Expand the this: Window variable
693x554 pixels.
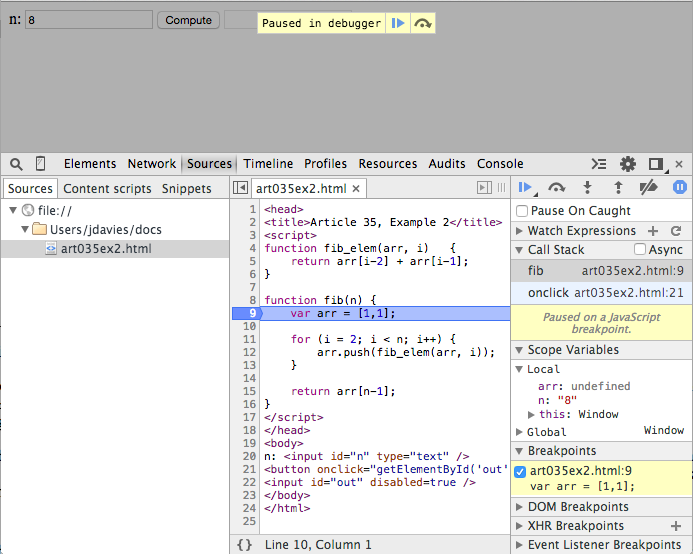coord(531,414)
